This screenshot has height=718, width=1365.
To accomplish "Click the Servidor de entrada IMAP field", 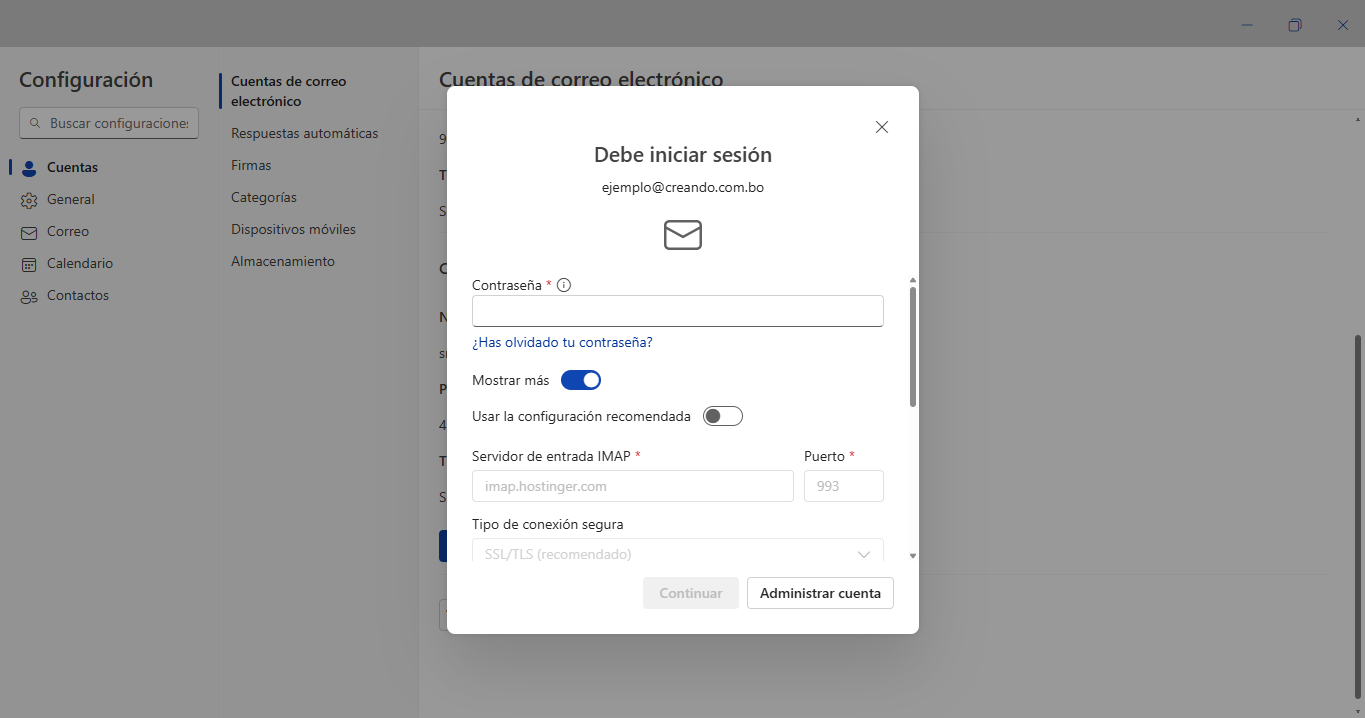I will point(633,486).
